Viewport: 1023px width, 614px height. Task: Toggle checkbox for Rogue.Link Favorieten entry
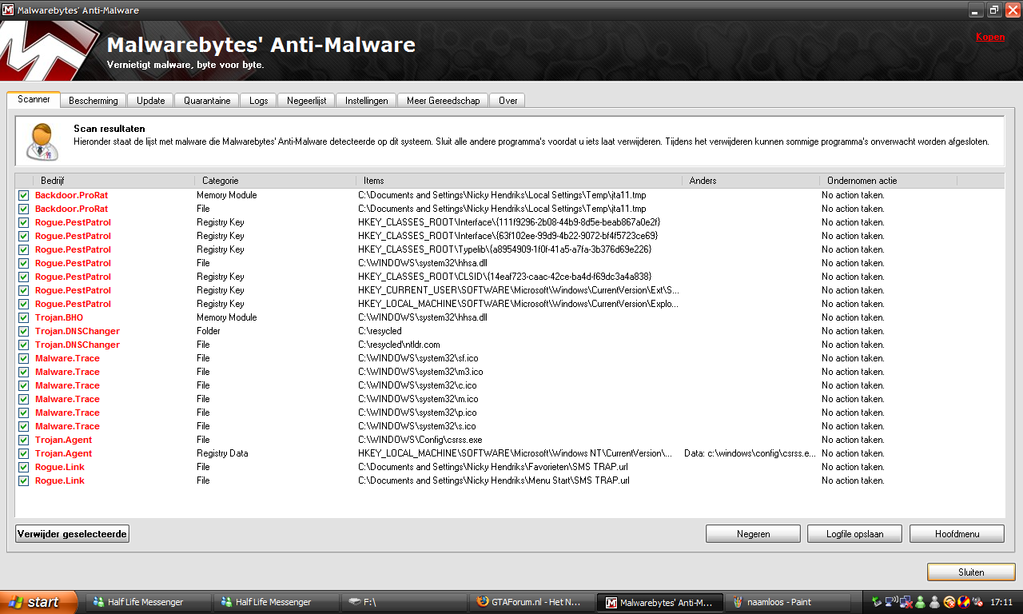click(x=23, y=467)
